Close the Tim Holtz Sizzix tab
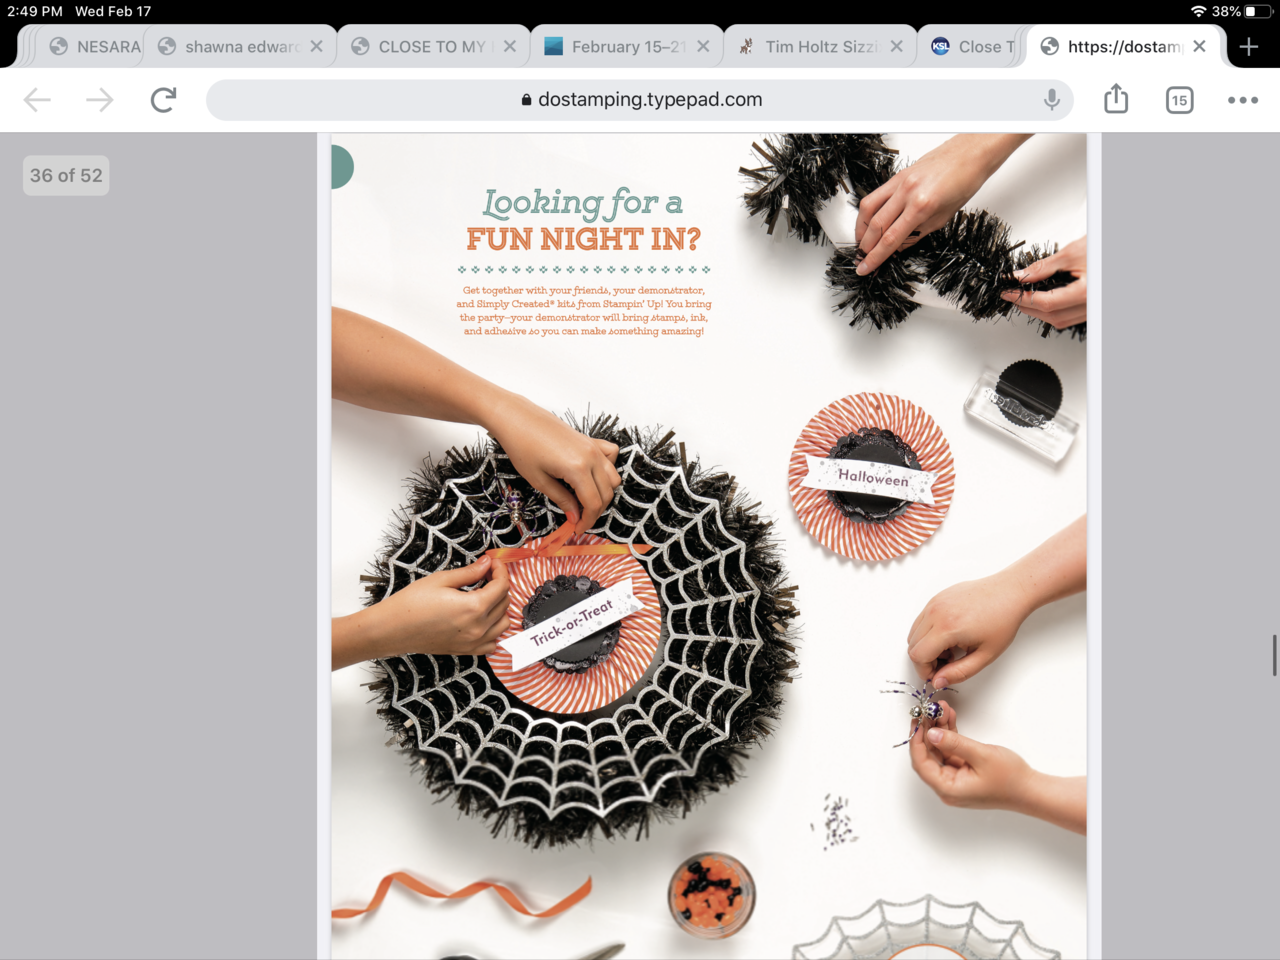The width and height of the screenshot is (1280, 960). coord(896,47)
